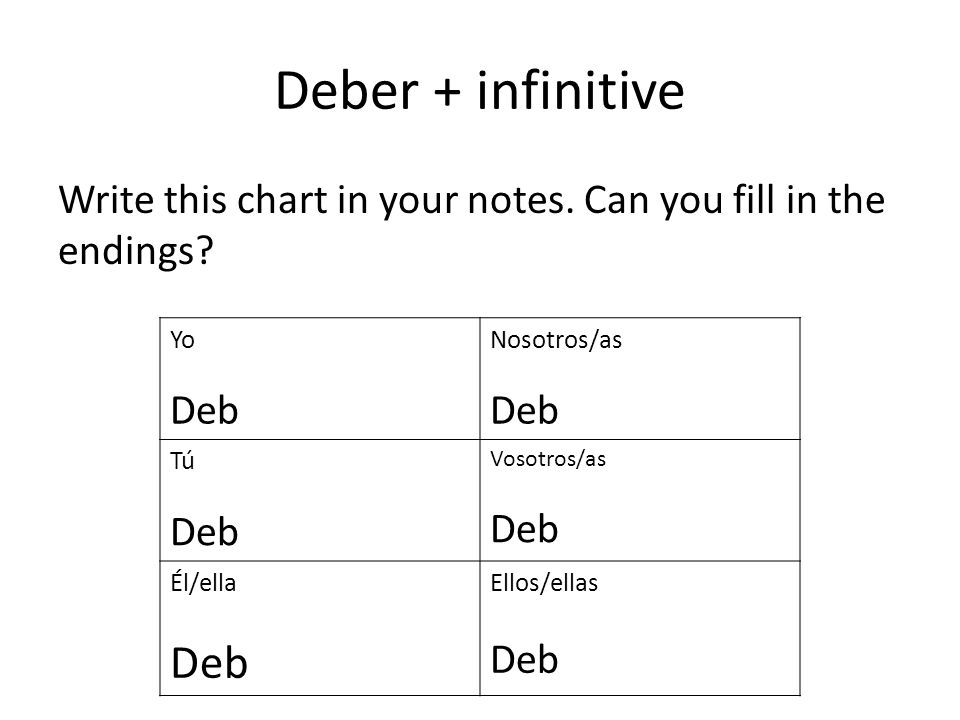Click the 'Deber + infinitive' slide title
This screenshot has height=720, width=960.
point(480,91)
